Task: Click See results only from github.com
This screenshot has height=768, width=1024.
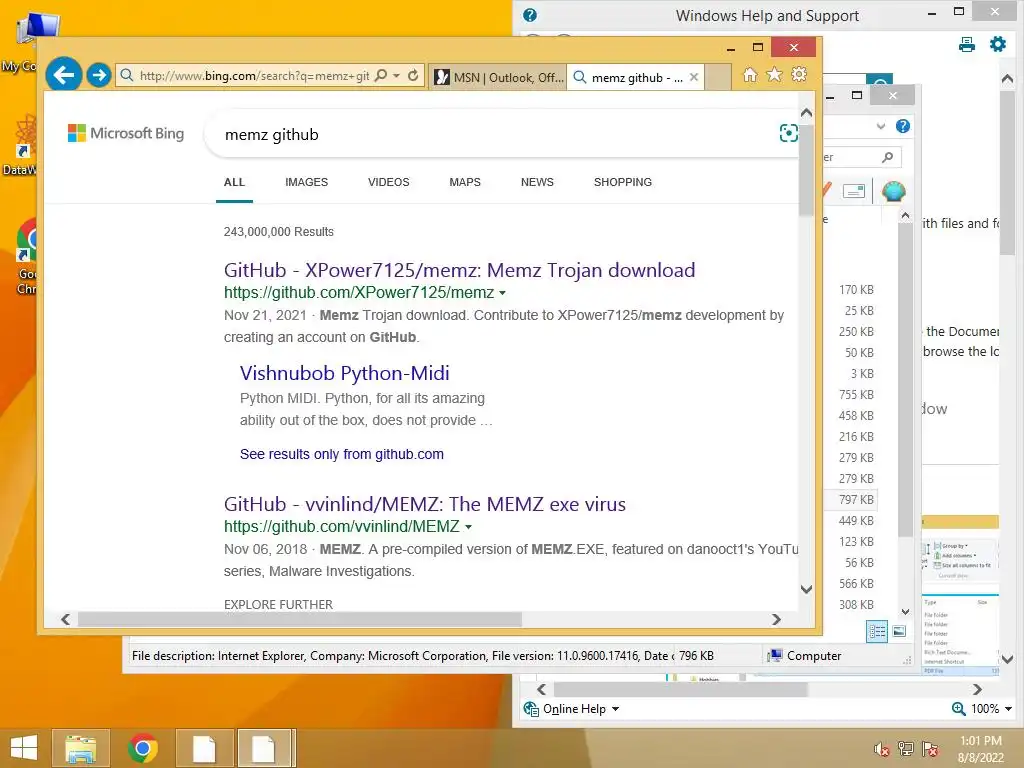Action: pos(342,454)
